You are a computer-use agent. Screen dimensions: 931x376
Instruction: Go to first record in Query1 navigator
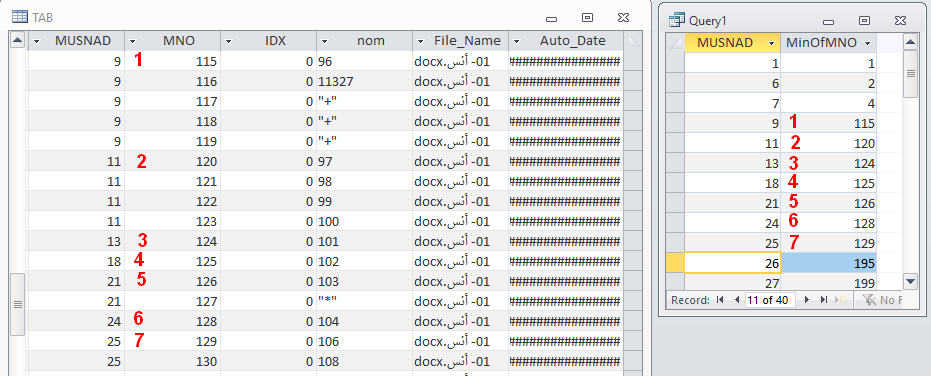coord(720,300)
